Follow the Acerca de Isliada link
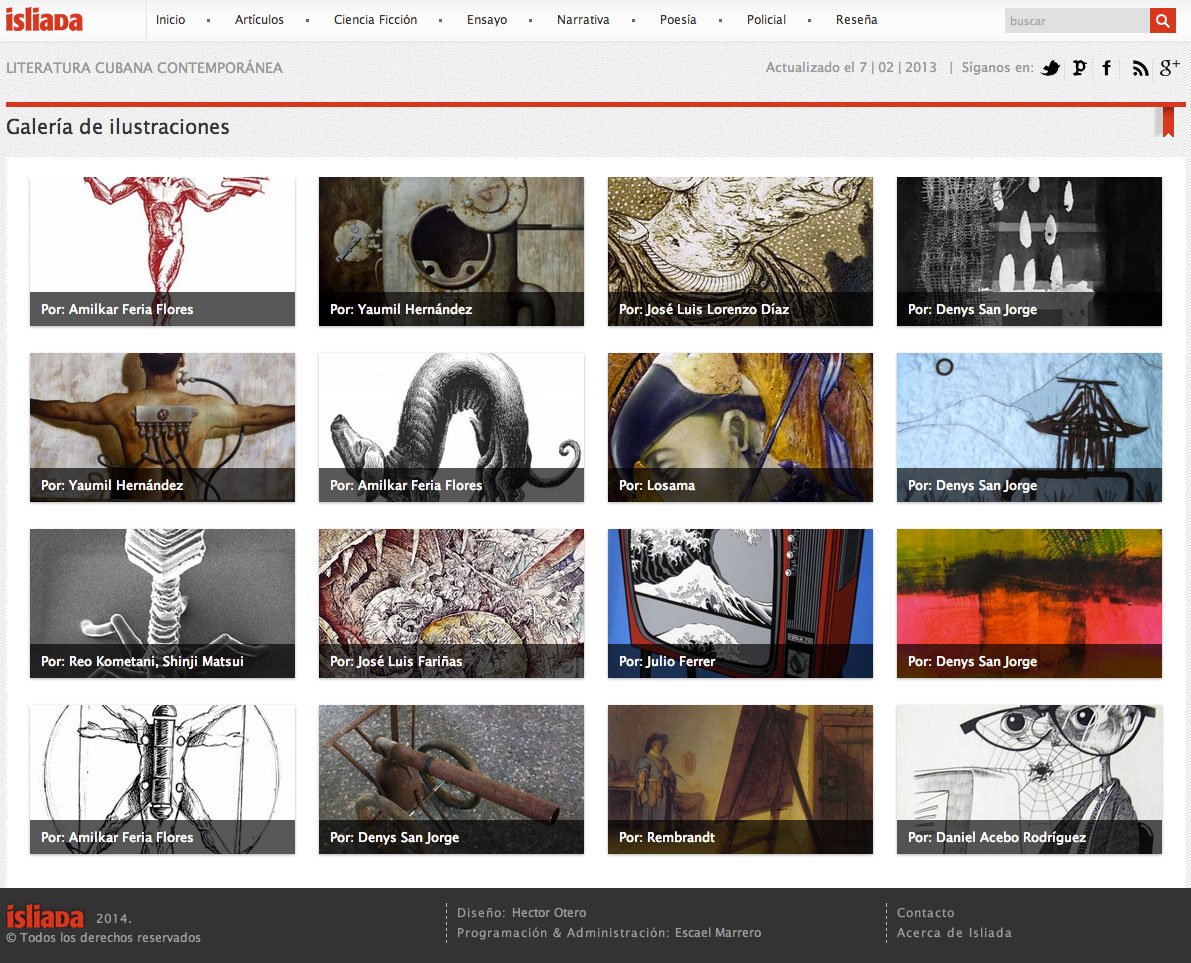The image size is (1191, 963). (954, 933)
